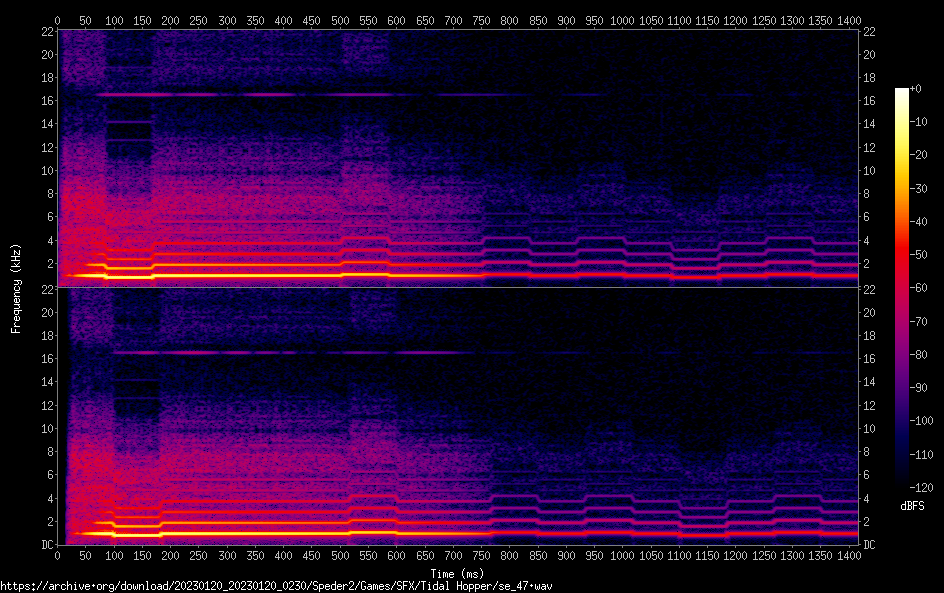Image resolution: width=944 pixels, height=593 pixels.
Task: Click the upper channel's left 16 kHz label
Action: 45,101
